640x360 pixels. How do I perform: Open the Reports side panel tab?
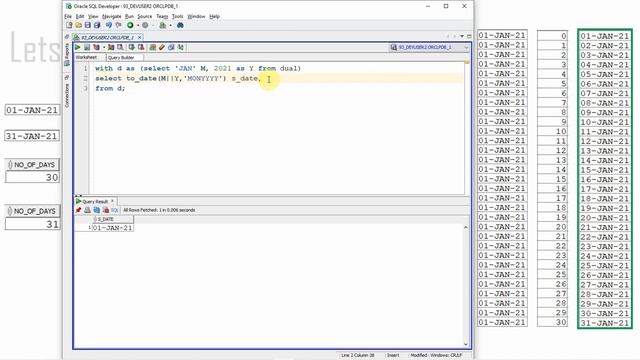(67, 54)
